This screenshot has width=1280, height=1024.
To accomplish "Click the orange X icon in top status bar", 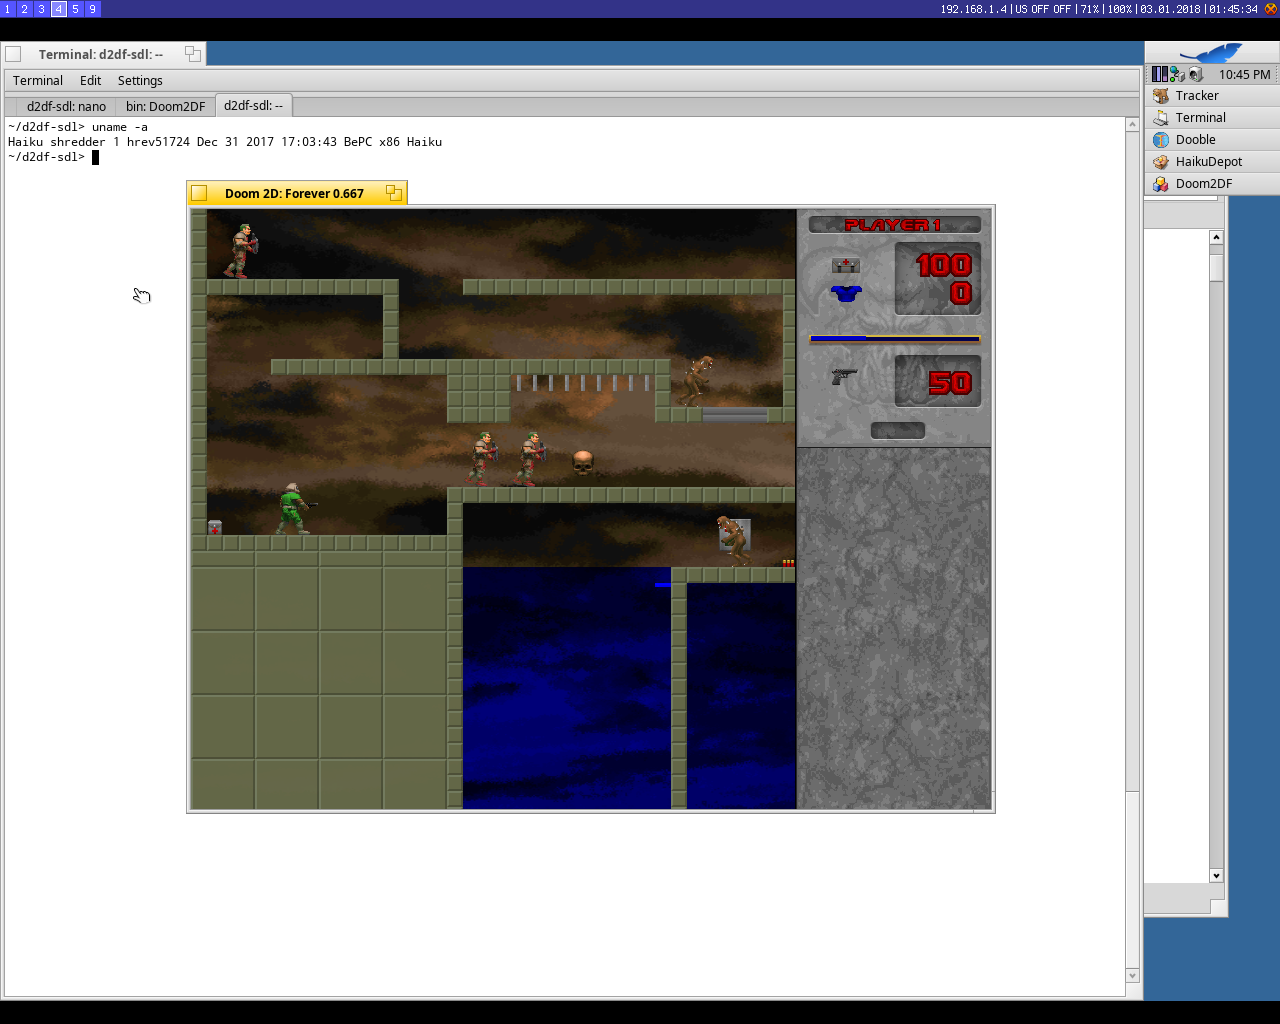I will [x=1271, y=8].
